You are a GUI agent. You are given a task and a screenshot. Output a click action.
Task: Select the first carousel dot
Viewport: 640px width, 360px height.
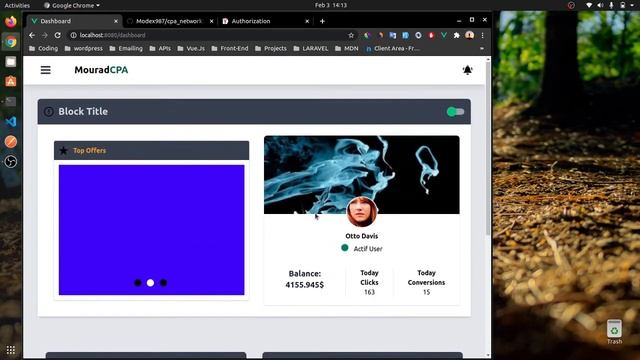[138, 282]
